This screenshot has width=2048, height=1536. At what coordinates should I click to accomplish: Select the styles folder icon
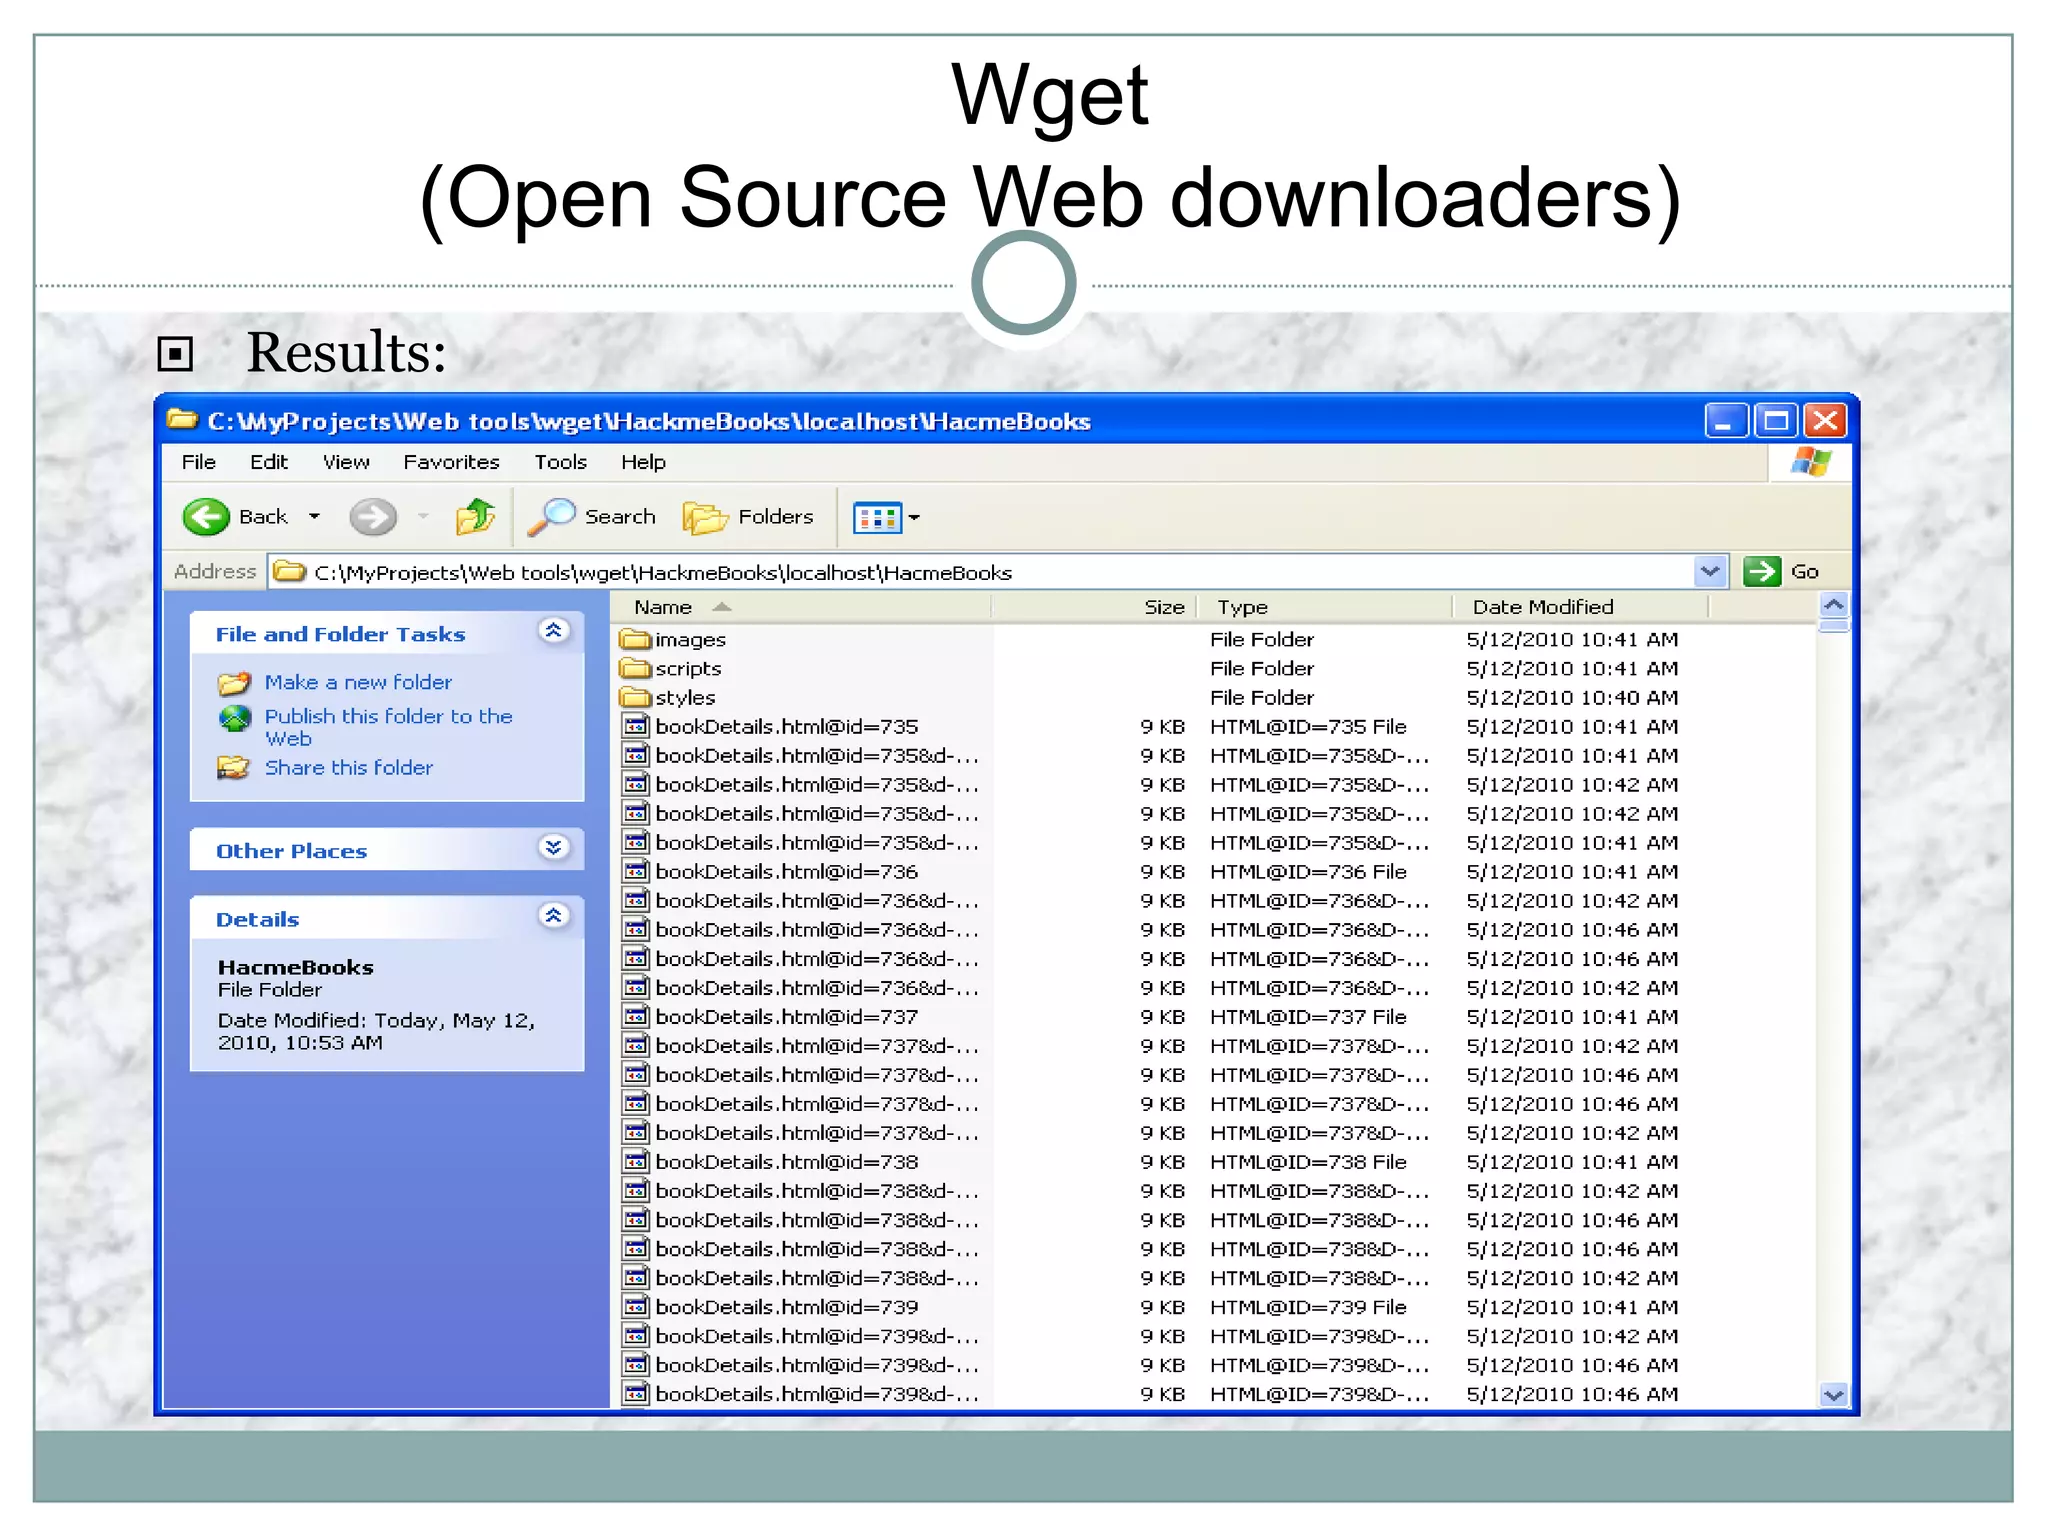point(635,697)
